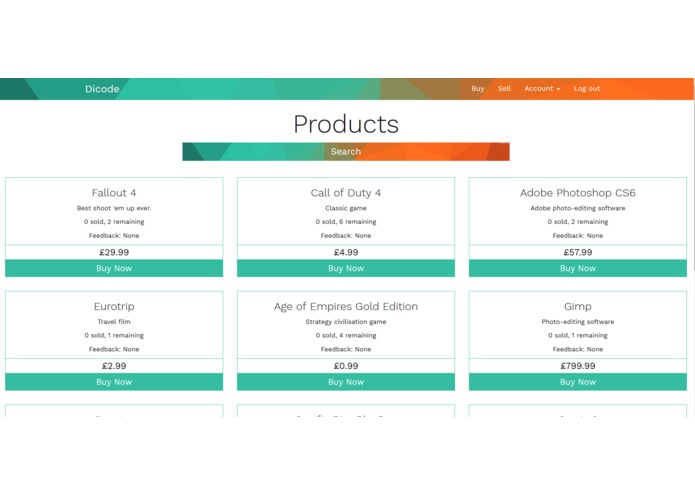Select the Adobe Photoshop CS6 title
The width and height of the screenshot is (695, 494).
click(x=578, y=193)
